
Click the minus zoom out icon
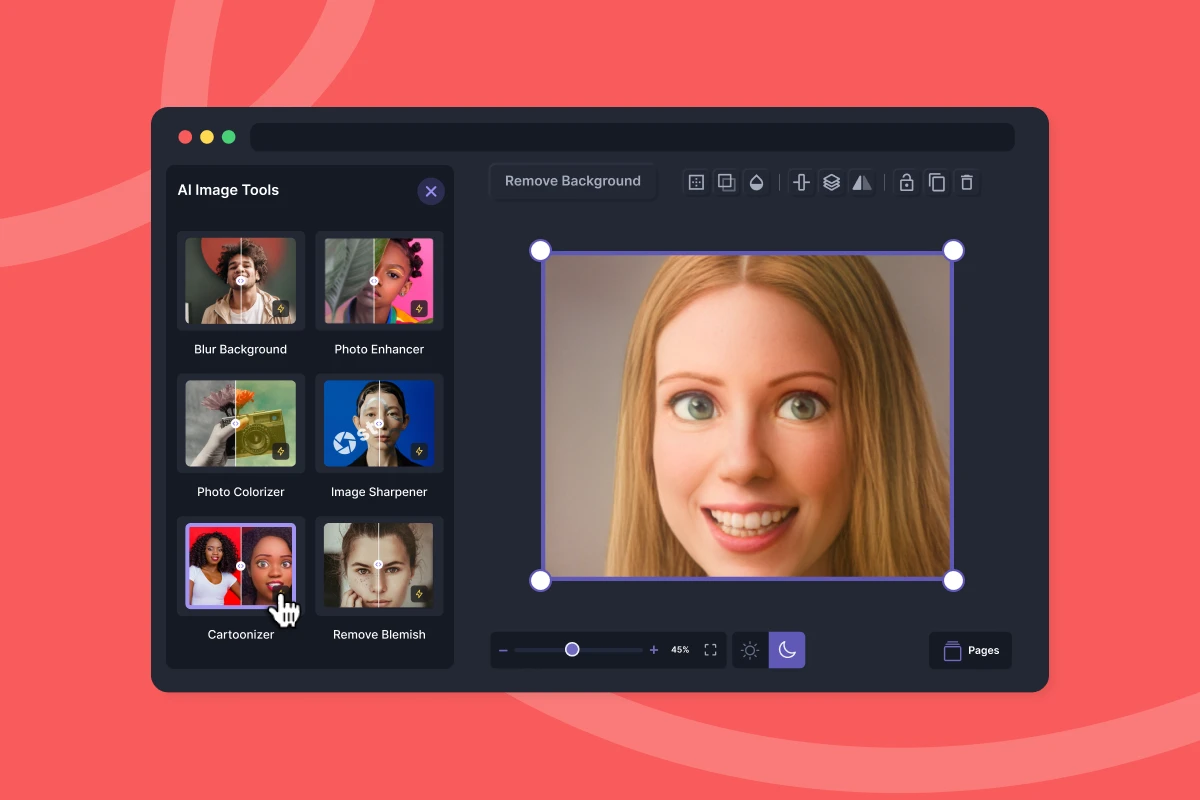(x=503, y=650)
